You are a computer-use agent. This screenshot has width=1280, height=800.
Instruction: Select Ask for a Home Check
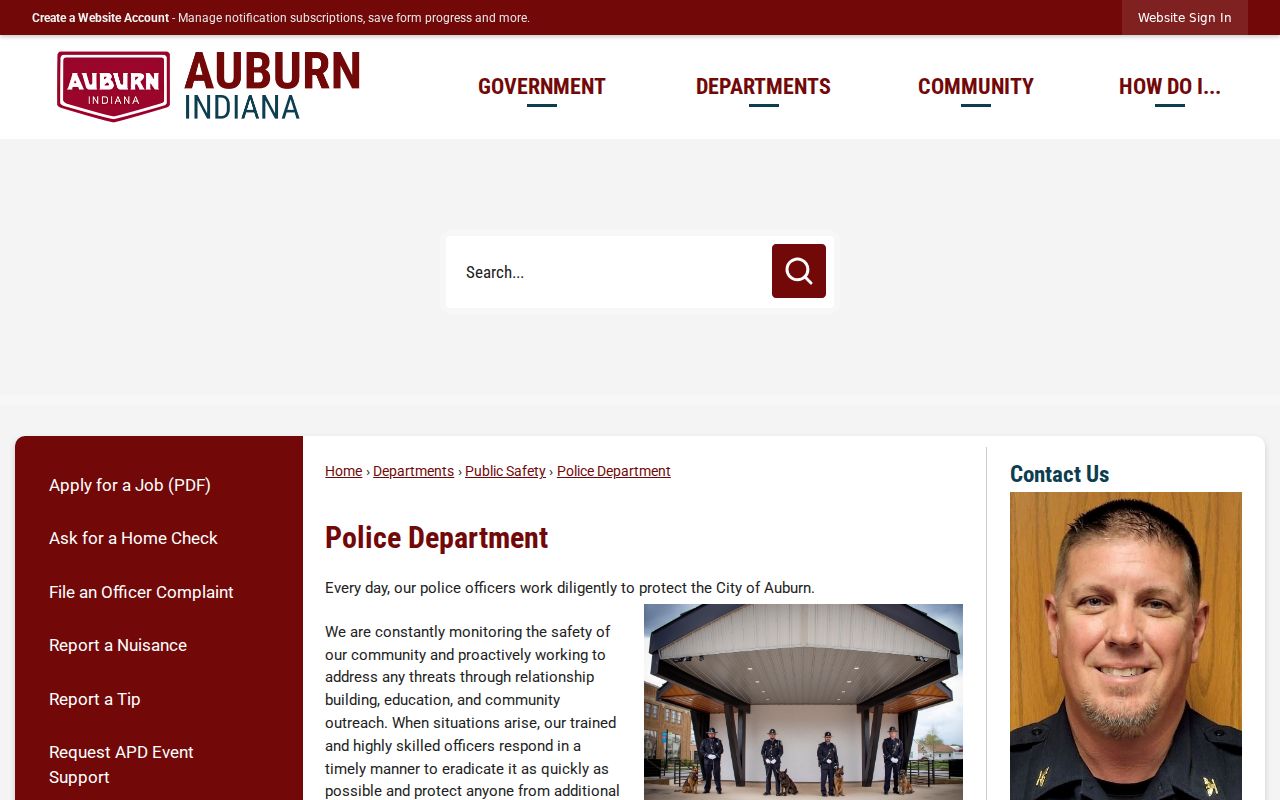click(133, 538)
